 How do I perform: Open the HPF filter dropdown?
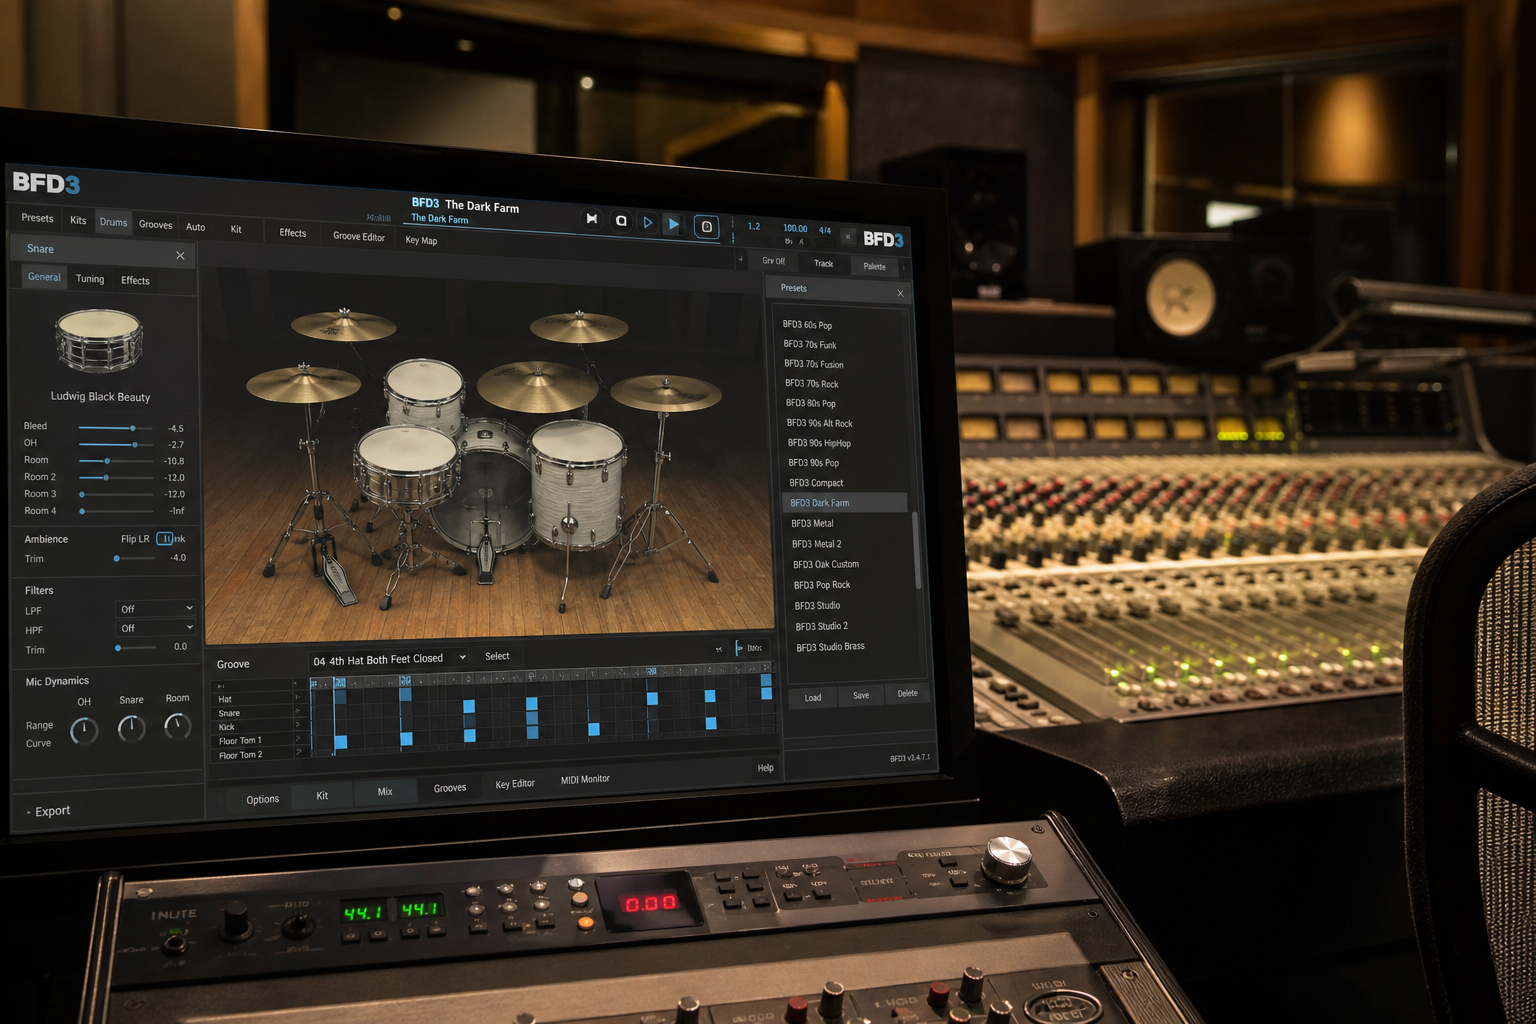click(x=155, y=628)
